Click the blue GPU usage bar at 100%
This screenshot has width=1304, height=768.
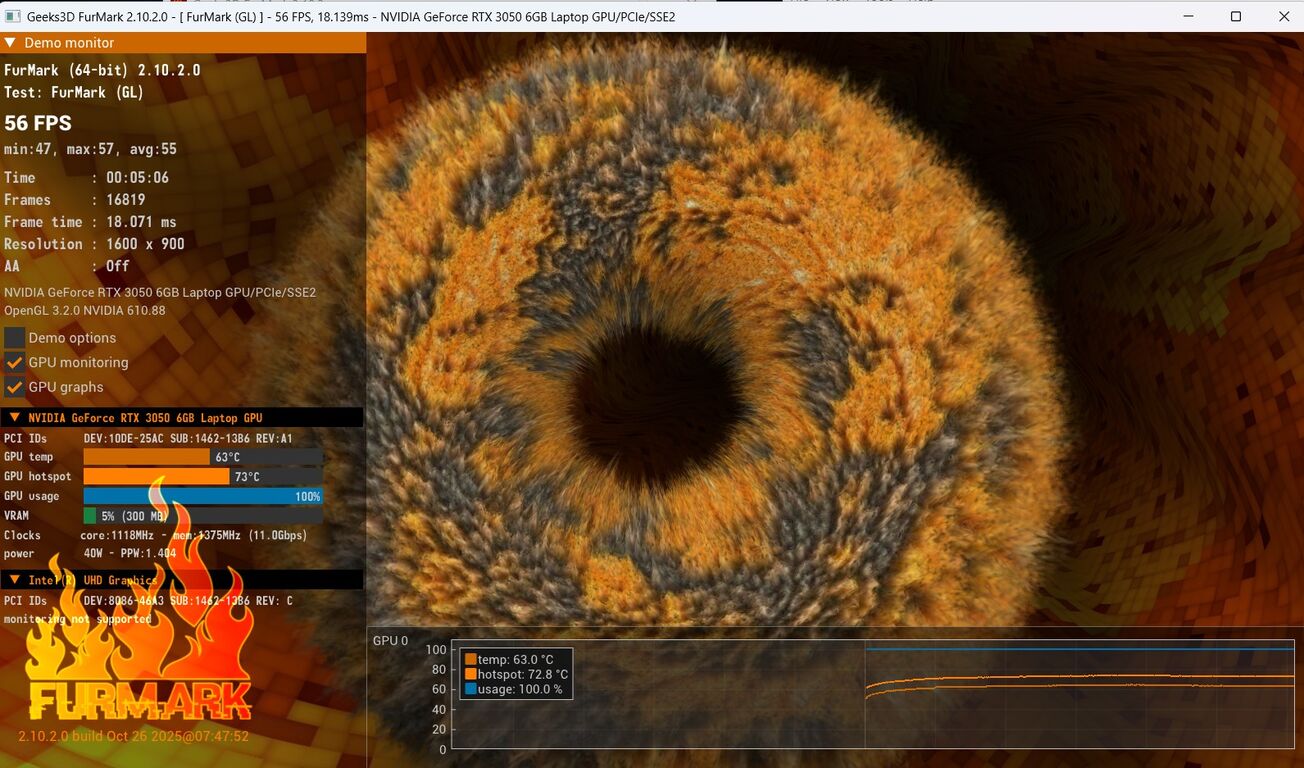[x=203, y=496]
